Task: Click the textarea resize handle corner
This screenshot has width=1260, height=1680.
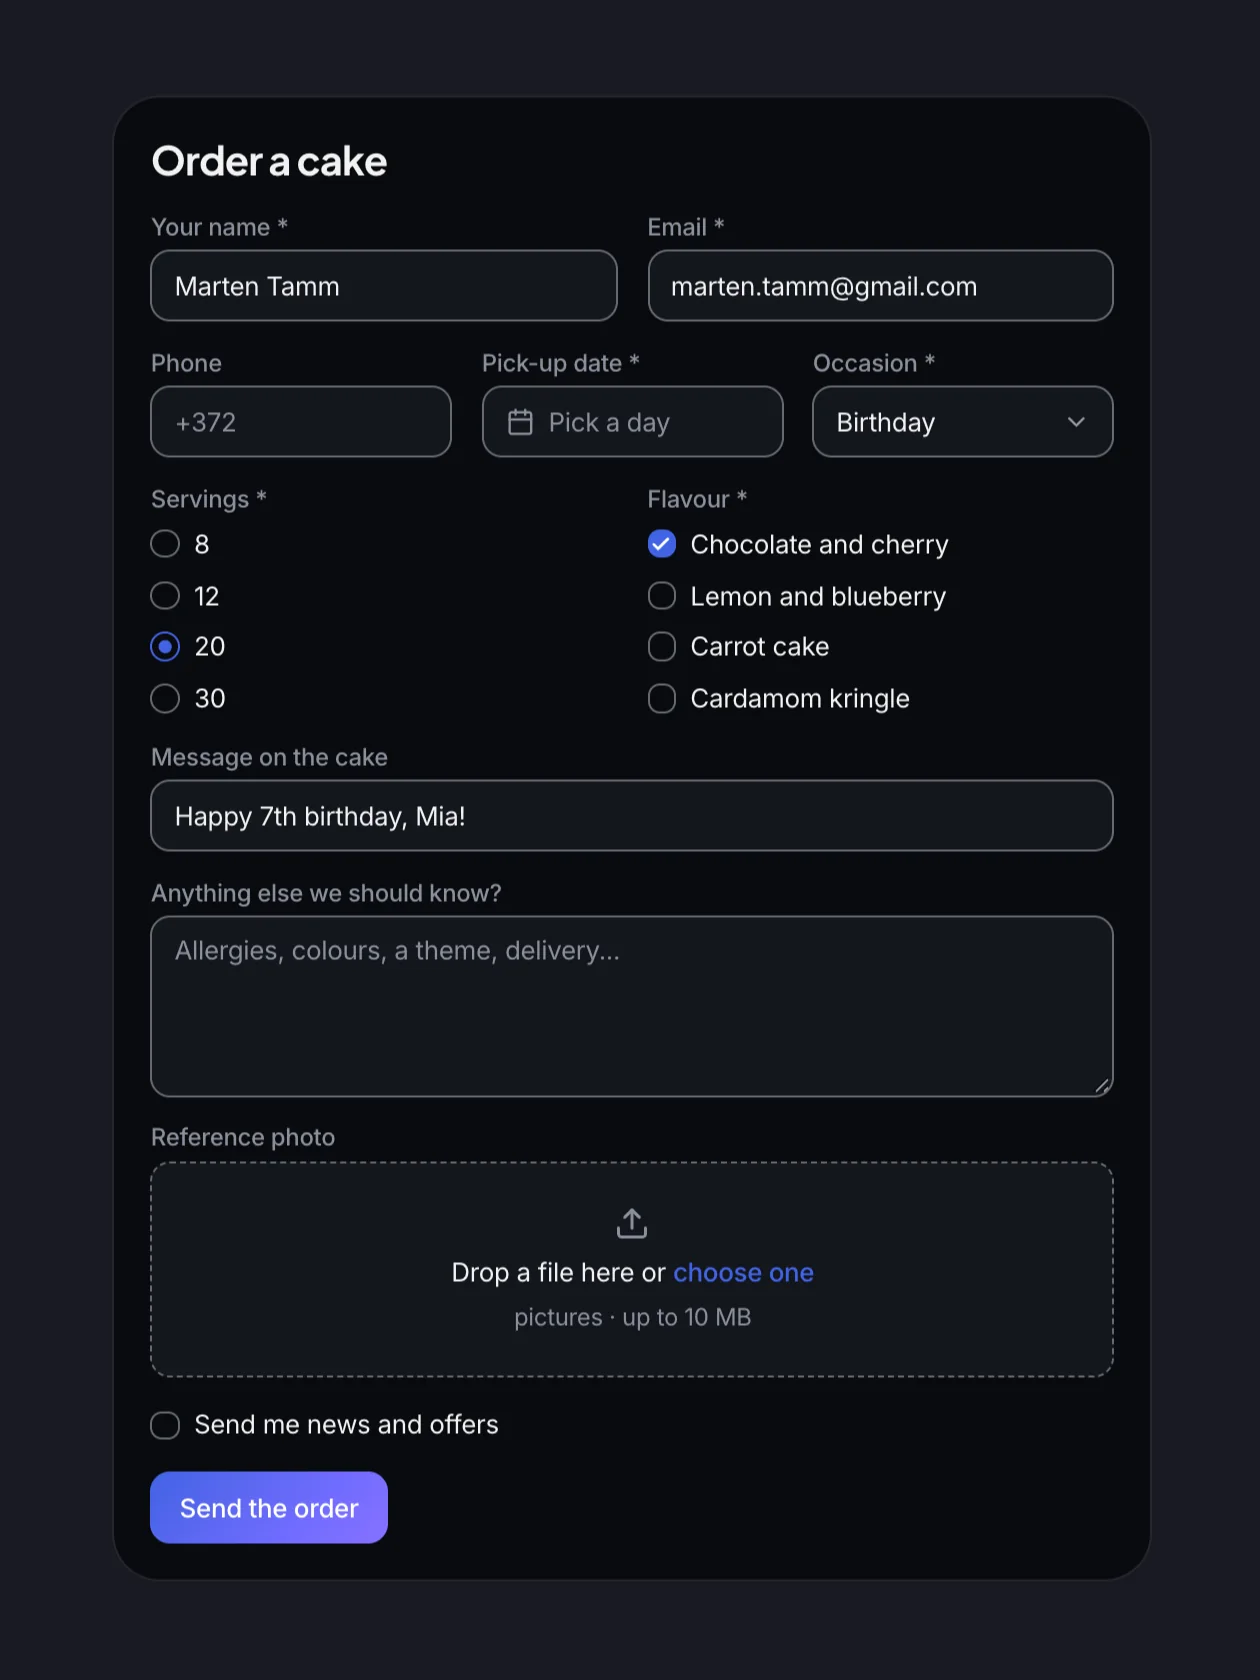Action: pyautogui.click(x=1102, y=1086)
